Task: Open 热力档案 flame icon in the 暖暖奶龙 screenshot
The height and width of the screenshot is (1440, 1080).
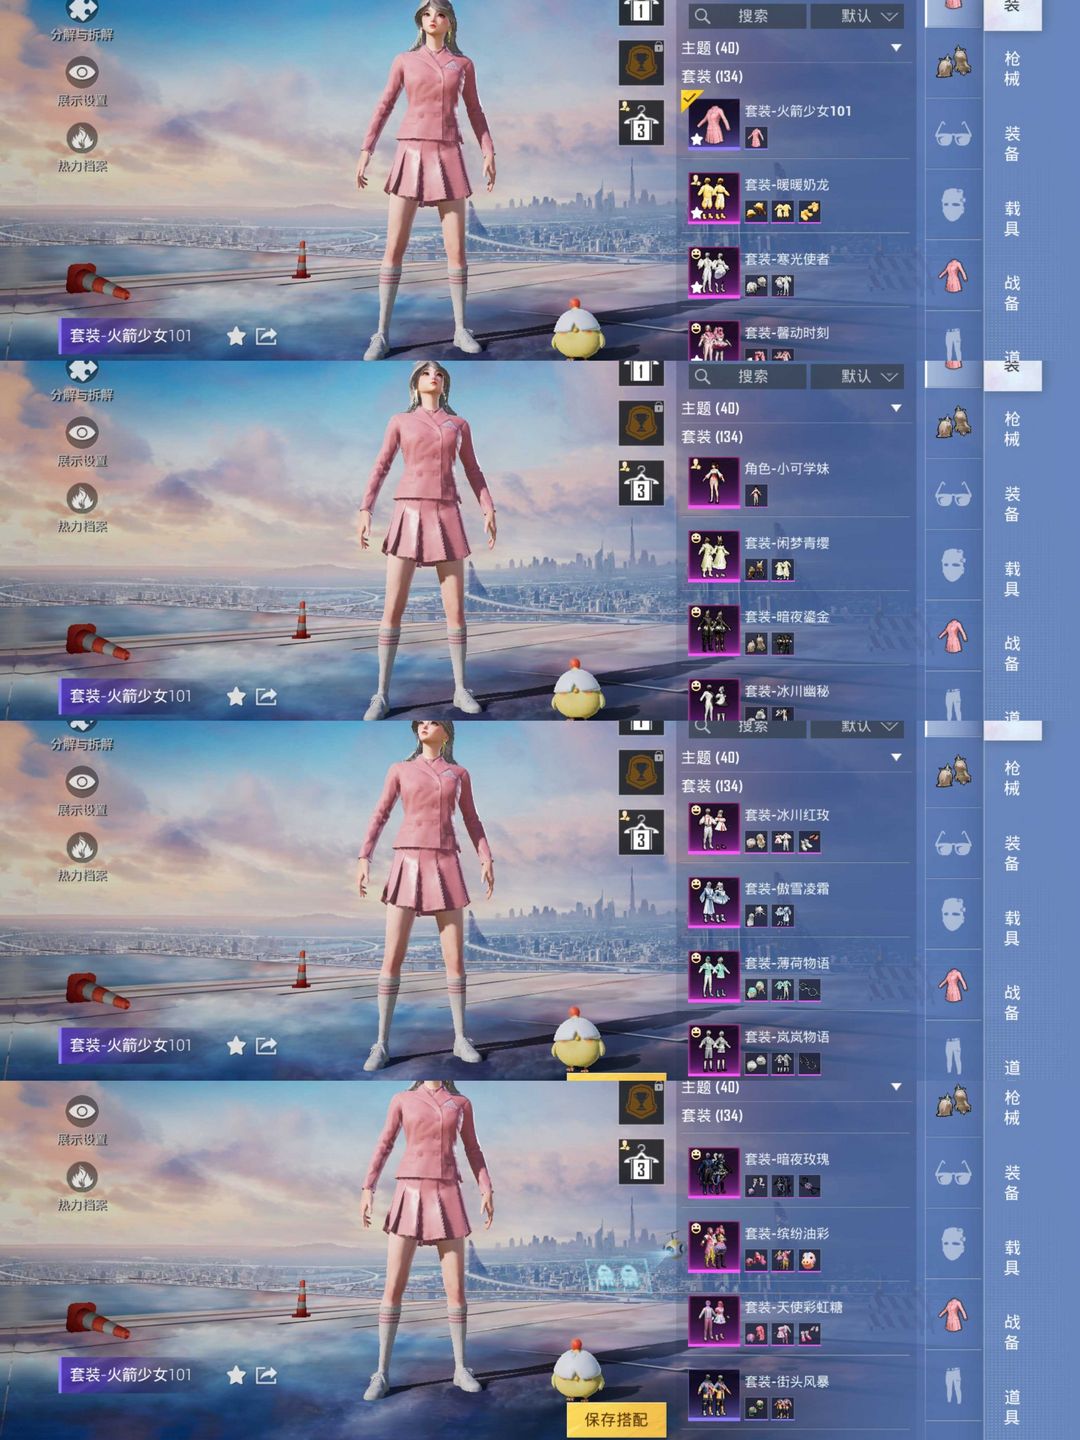Action: [x=82, y=138]
